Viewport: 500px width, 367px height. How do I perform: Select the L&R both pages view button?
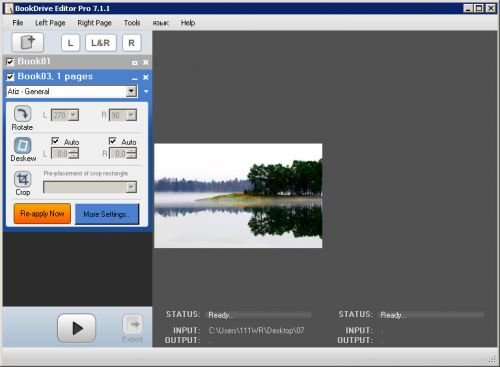(101, 43)
